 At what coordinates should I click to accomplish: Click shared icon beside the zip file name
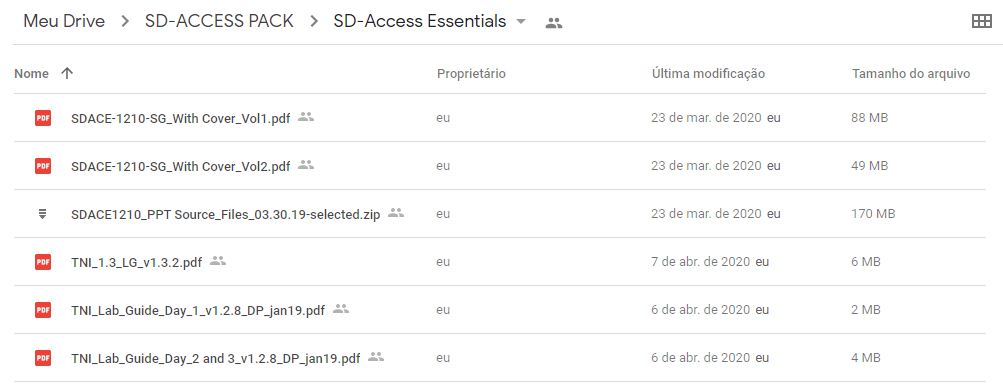coord(396,213)
